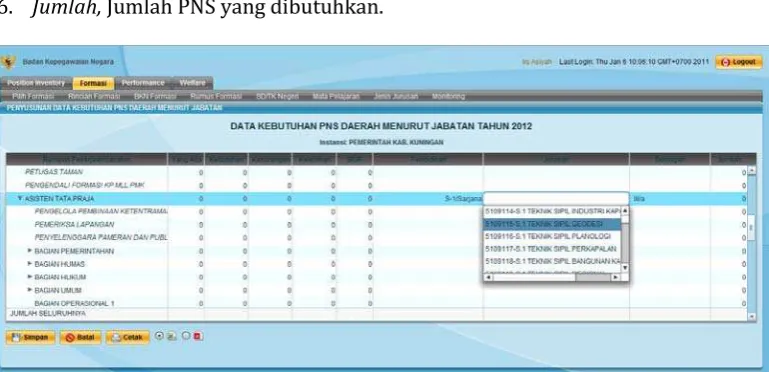Expand the BAGIAN PEMERINTAHAN tree row

(x=30, y=250)
